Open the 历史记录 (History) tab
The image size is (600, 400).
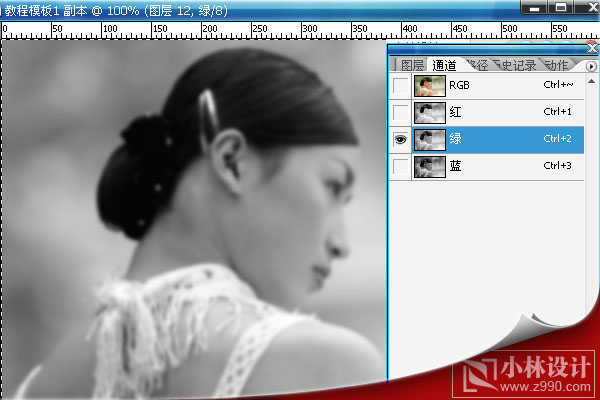[515, 65]
